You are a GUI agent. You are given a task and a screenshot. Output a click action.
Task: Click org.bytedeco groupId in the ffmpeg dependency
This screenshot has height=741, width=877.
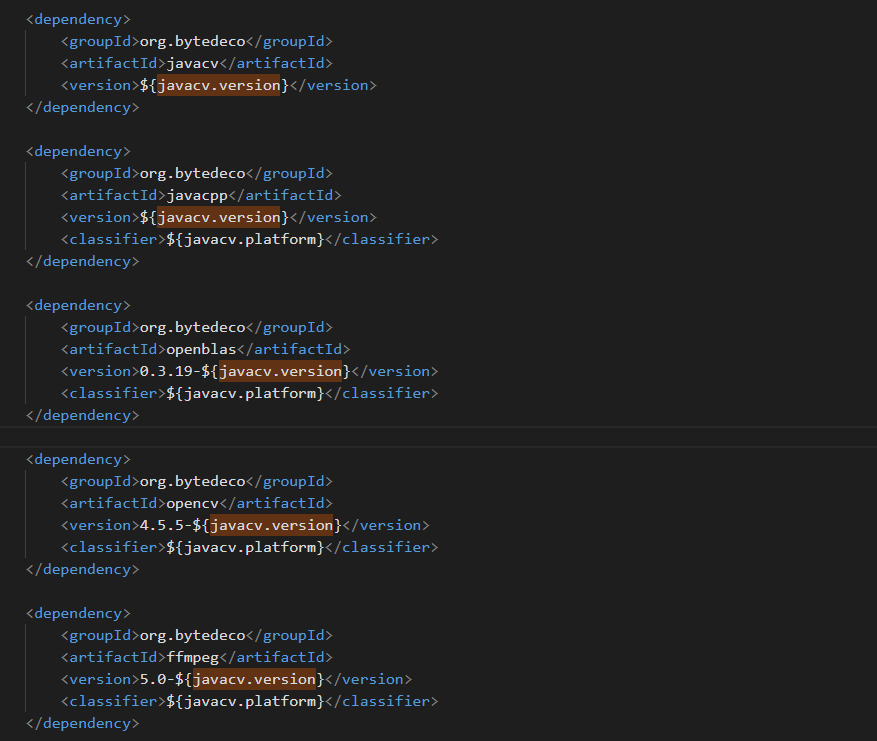coord(192,635)
